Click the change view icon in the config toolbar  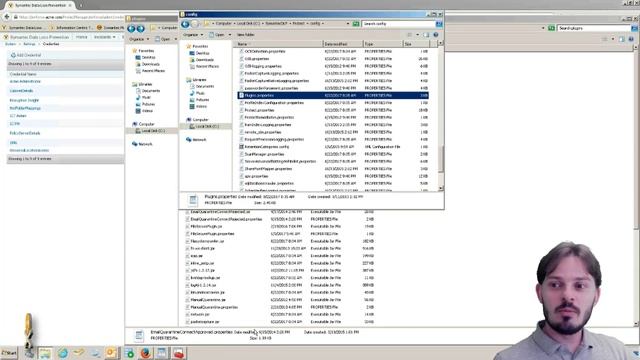409,35
